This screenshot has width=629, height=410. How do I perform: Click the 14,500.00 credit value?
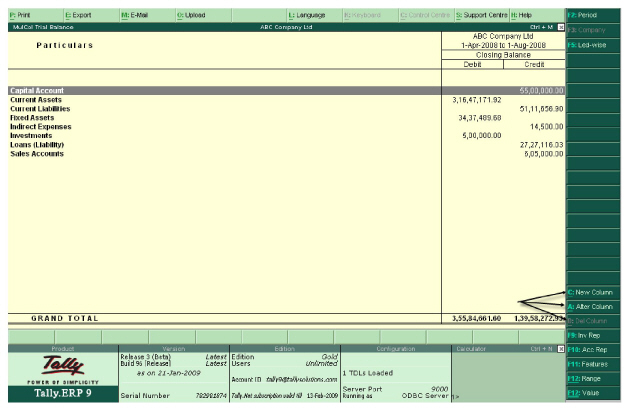click(546, 127)
